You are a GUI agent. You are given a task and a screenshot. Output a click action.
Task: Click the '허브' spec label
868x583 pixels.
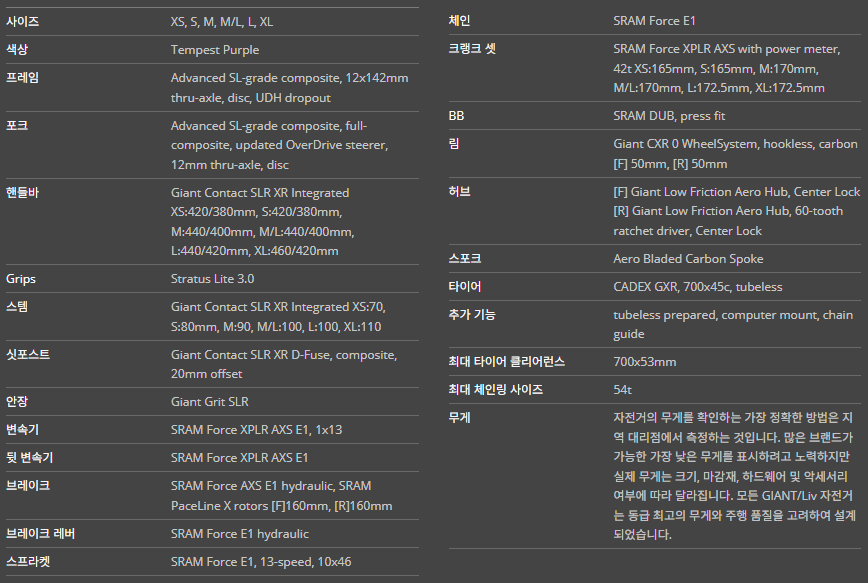coord(459,192)
